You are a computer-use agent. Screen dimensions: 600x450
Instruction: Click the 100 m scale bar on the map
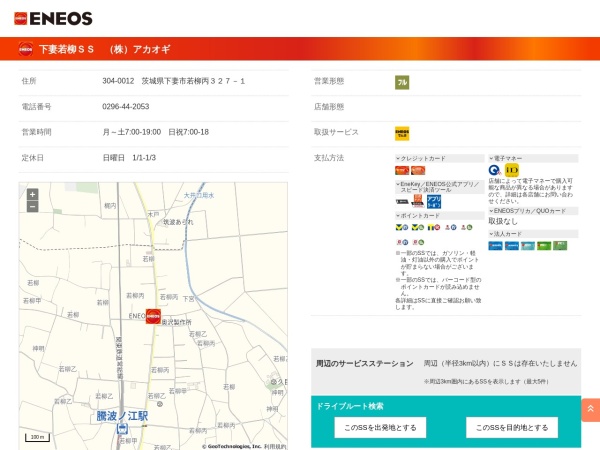click(x=38, y=437)
